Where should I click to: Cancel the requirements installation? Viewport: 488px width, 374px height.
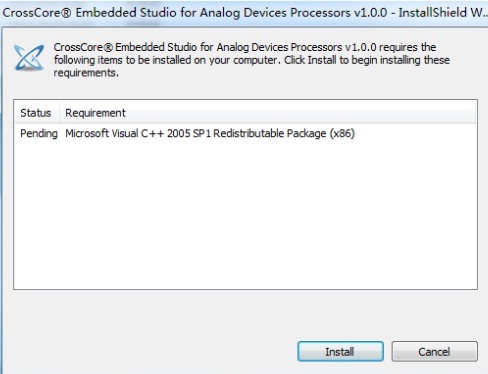point(435,351)
